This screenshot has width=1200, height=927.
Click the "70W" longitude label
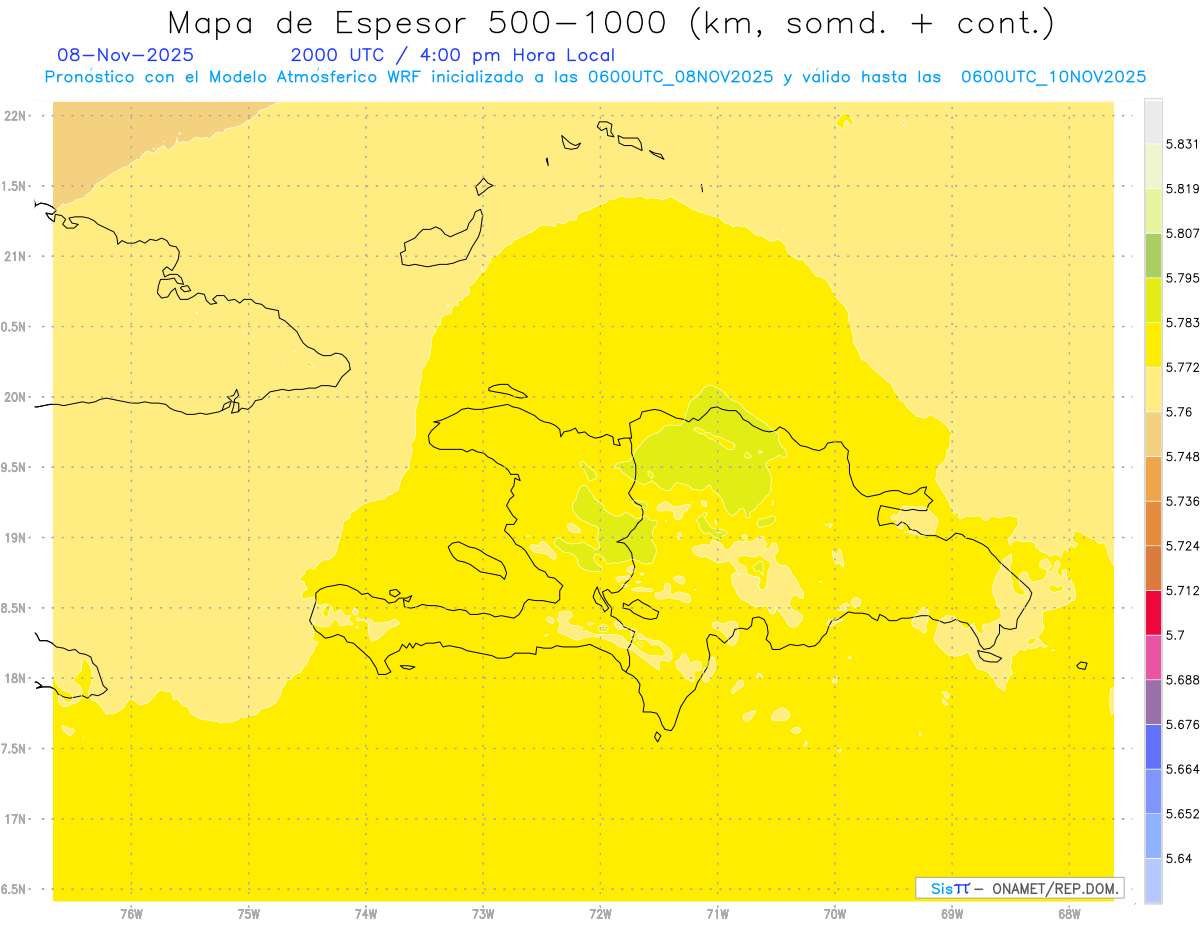click(x=835, y=913)
